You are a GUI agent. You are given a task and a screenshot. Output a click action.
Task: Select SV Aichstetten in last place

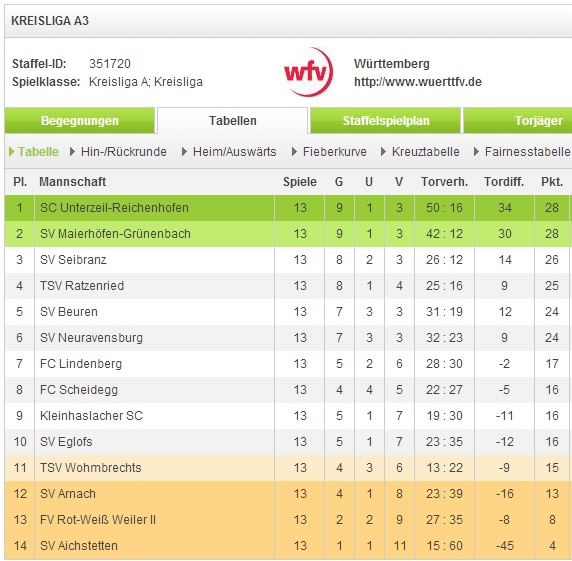79,546
